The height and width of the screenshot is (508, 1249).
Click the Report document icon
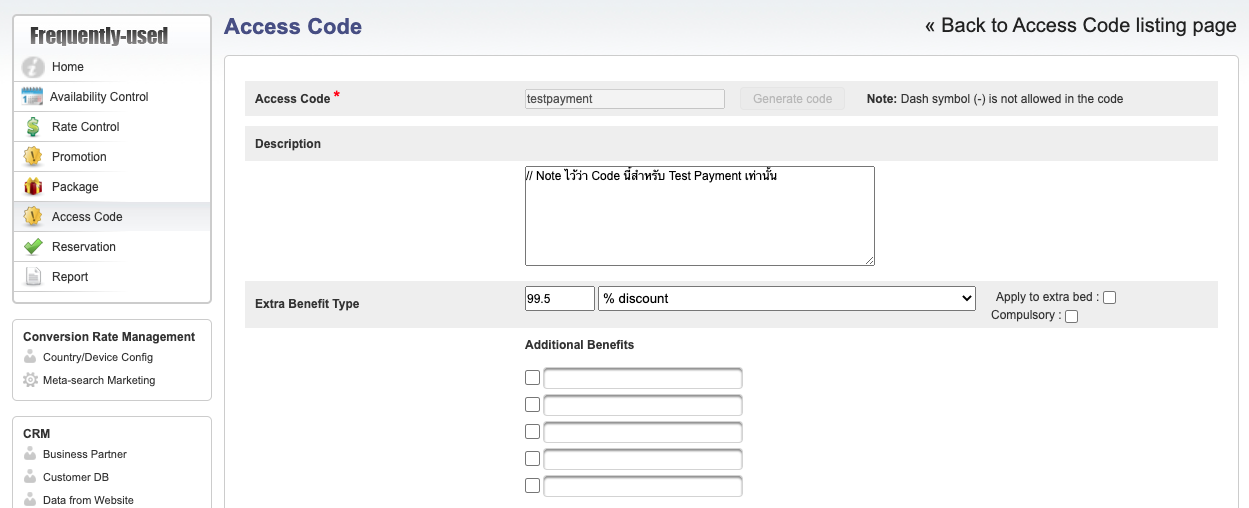[x=33, y=277]
